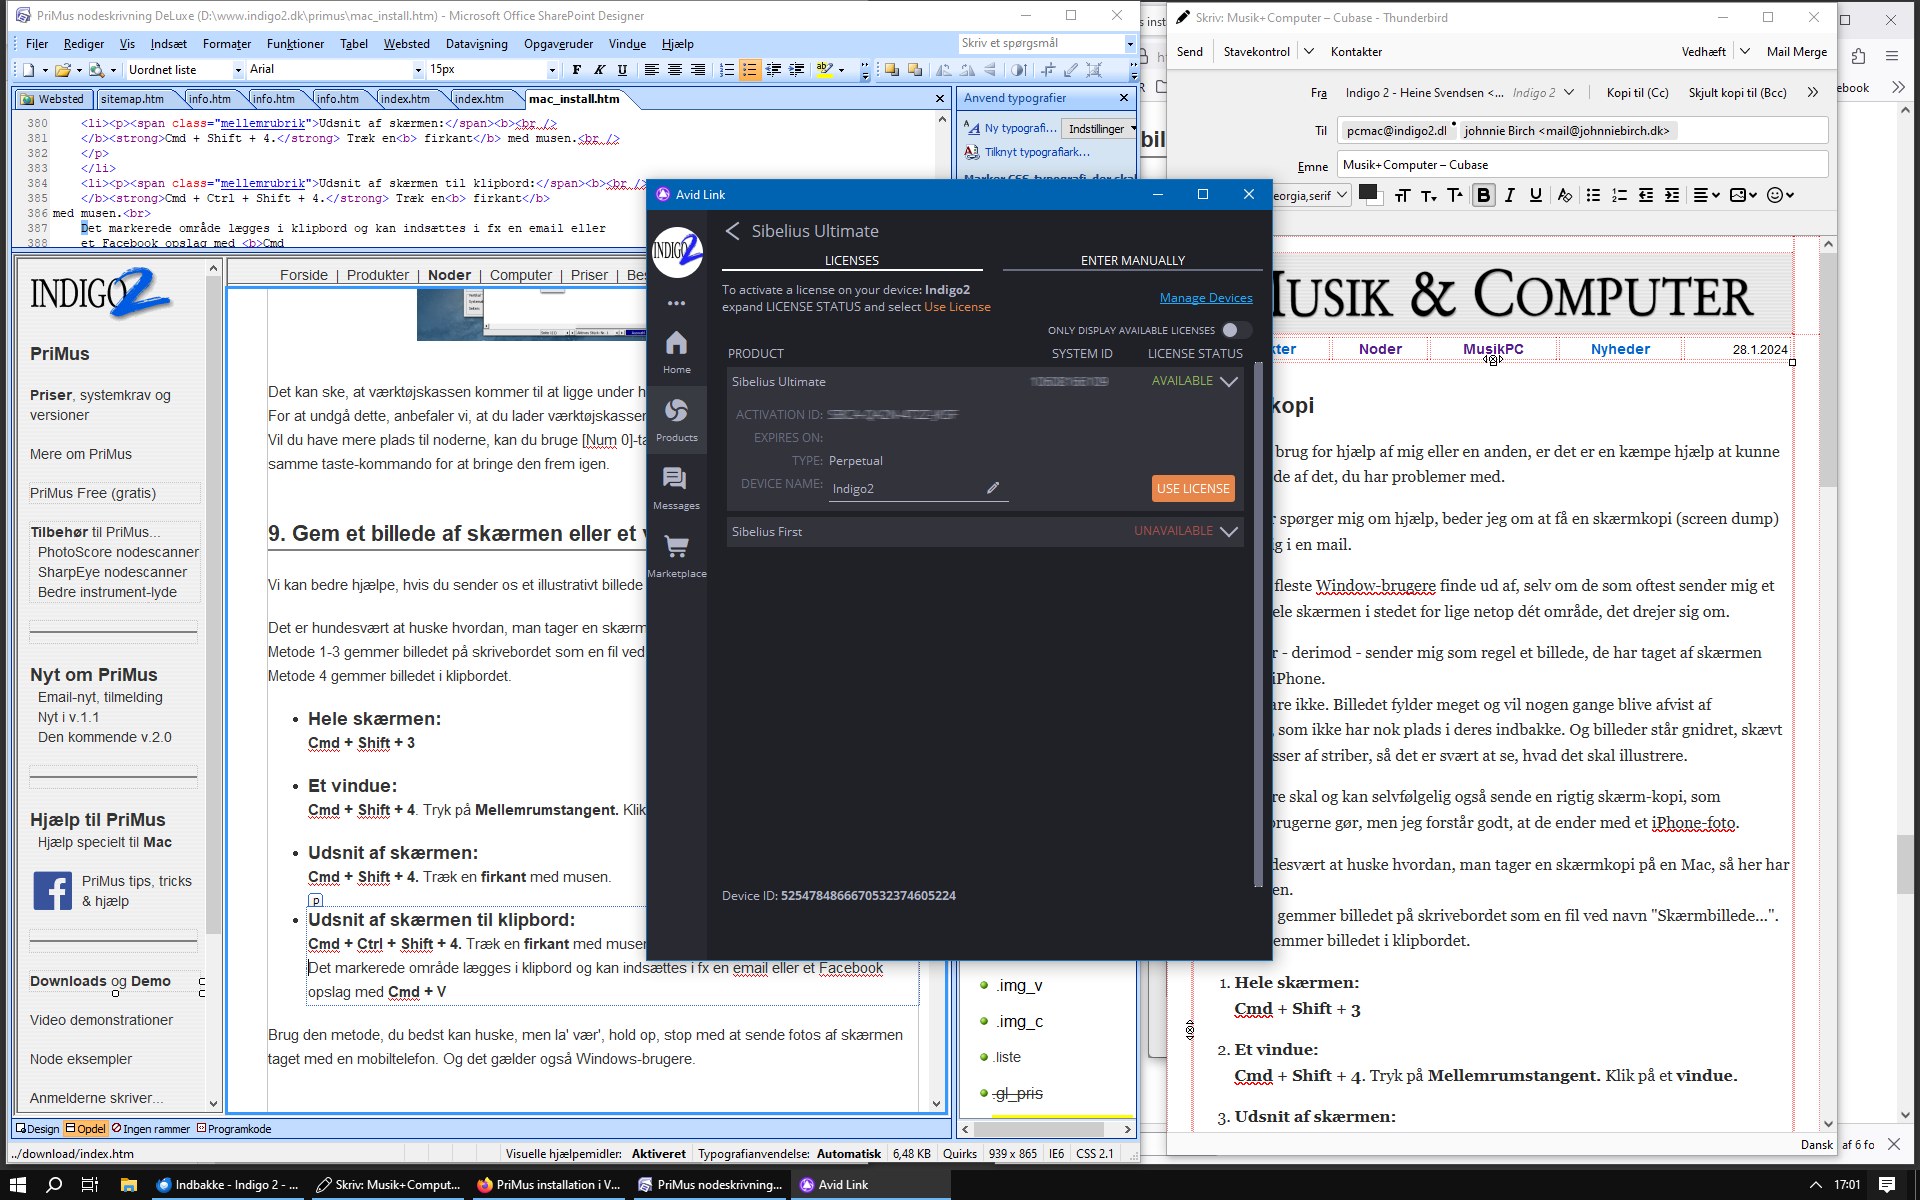Go back with the arrow beside Sibelius Ultimate

732,231
